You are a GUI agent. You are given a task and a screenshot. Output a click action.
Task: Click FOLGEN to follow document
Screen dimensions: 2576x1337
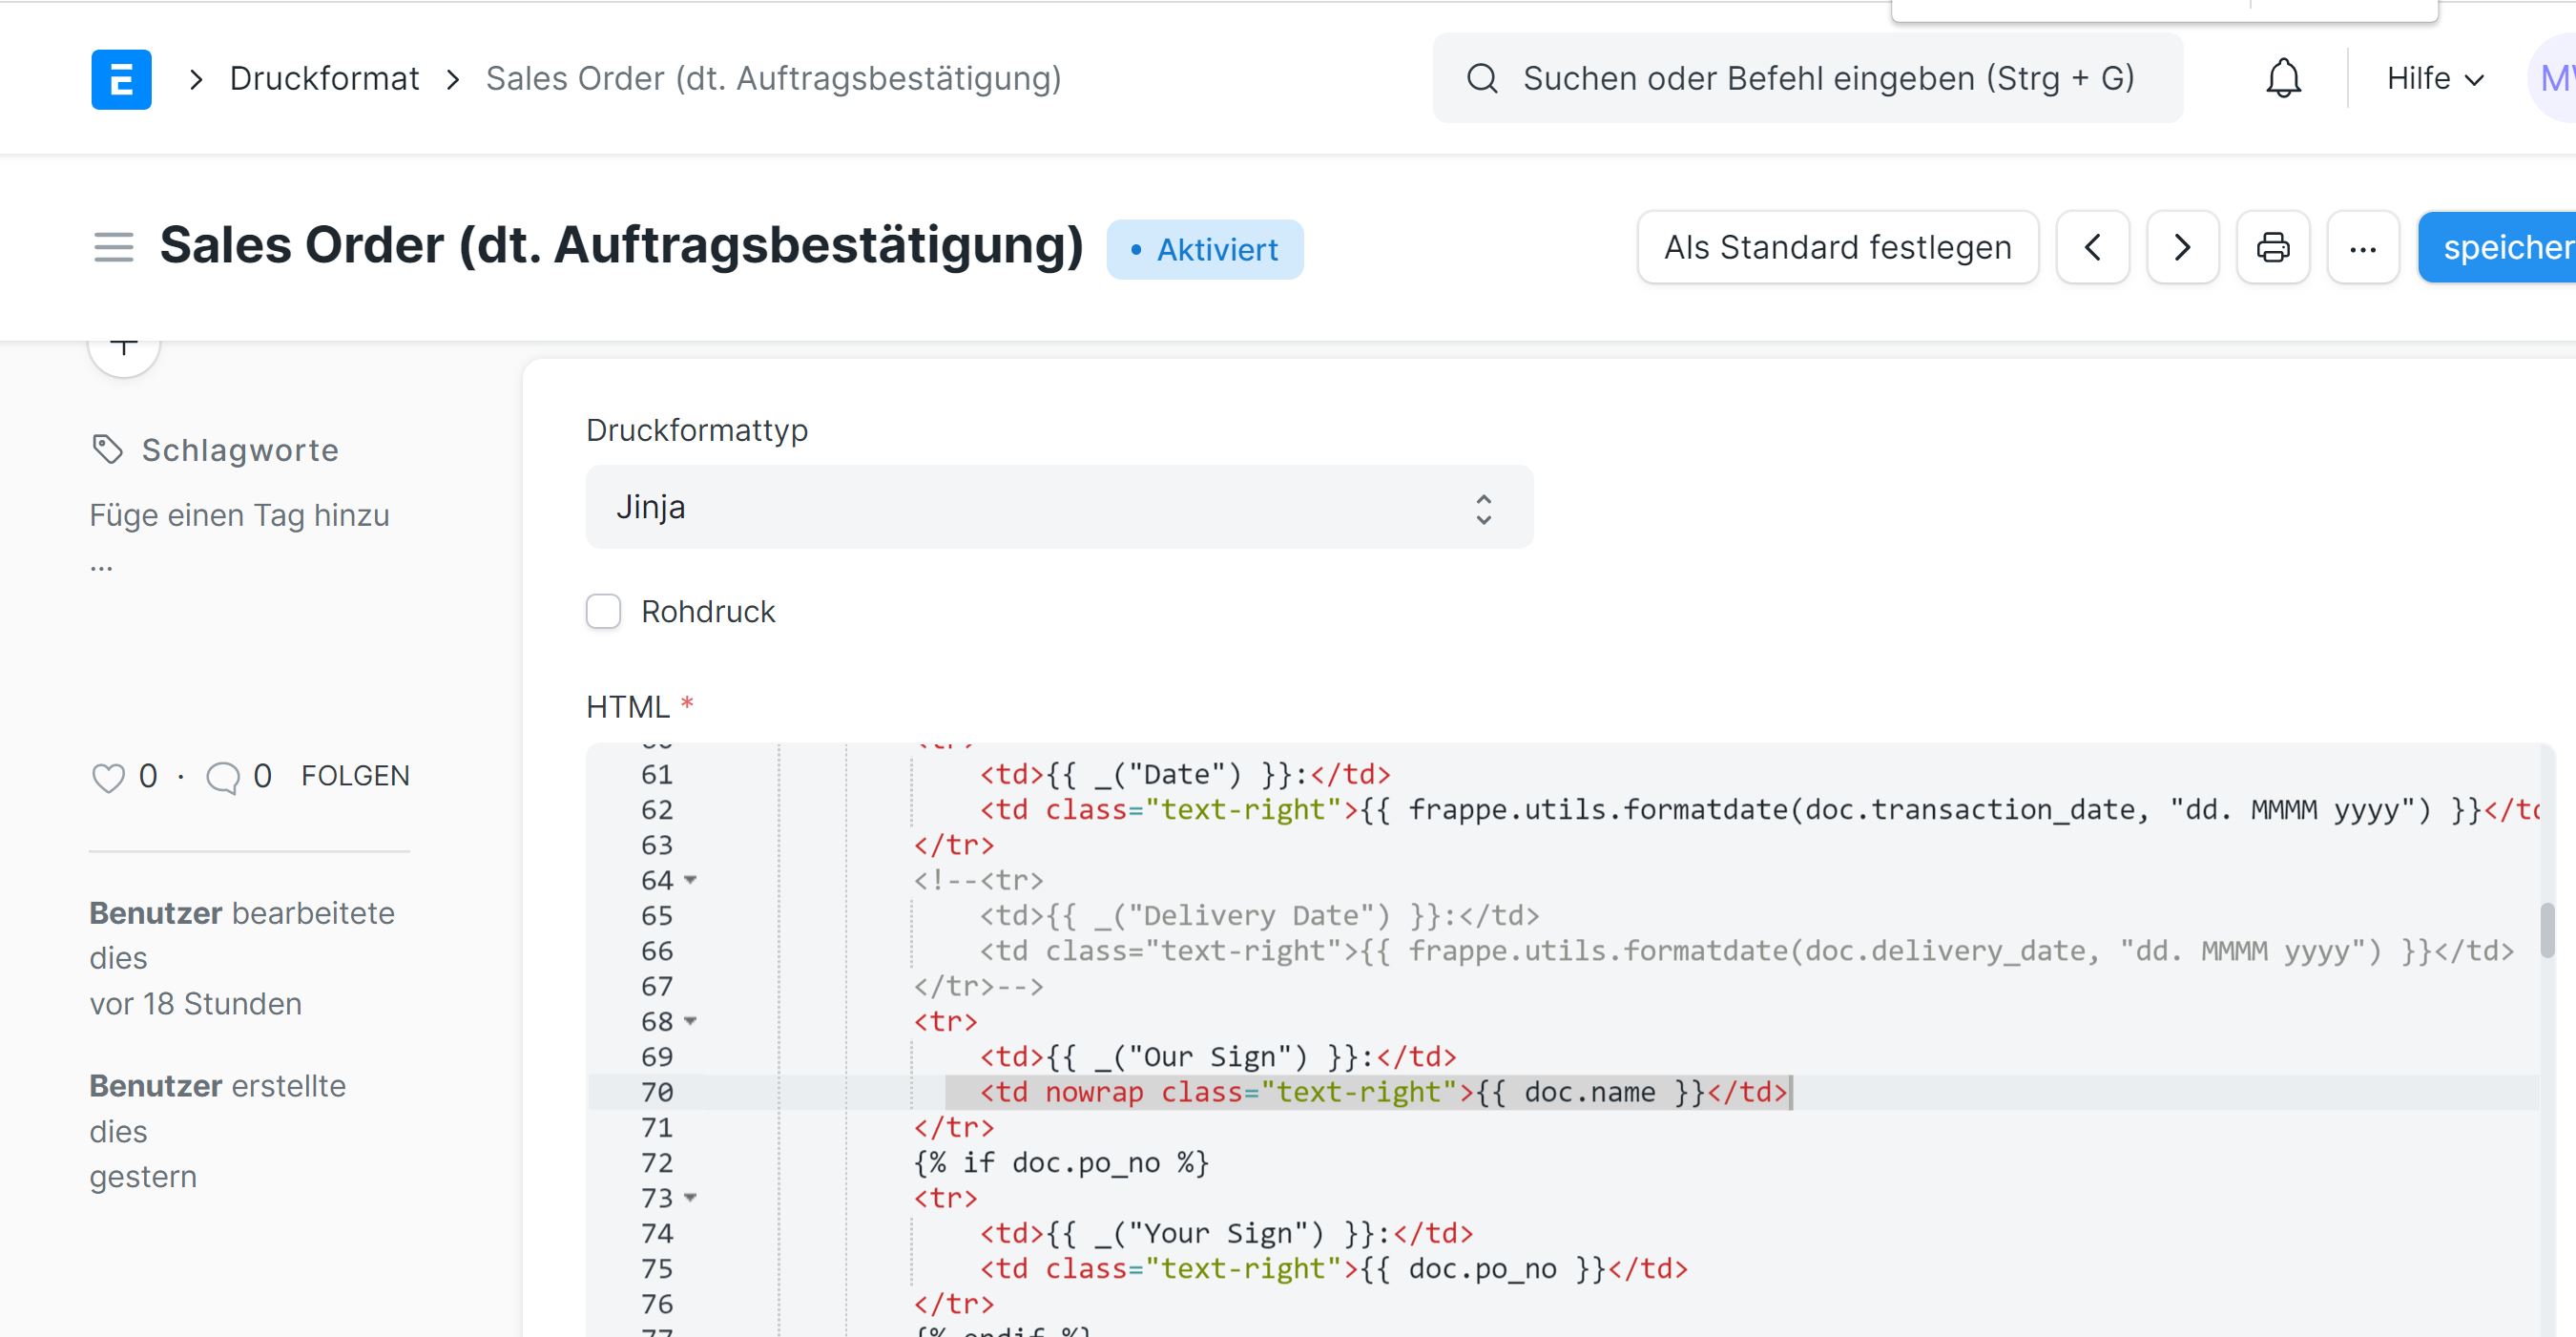coord(355,776)
